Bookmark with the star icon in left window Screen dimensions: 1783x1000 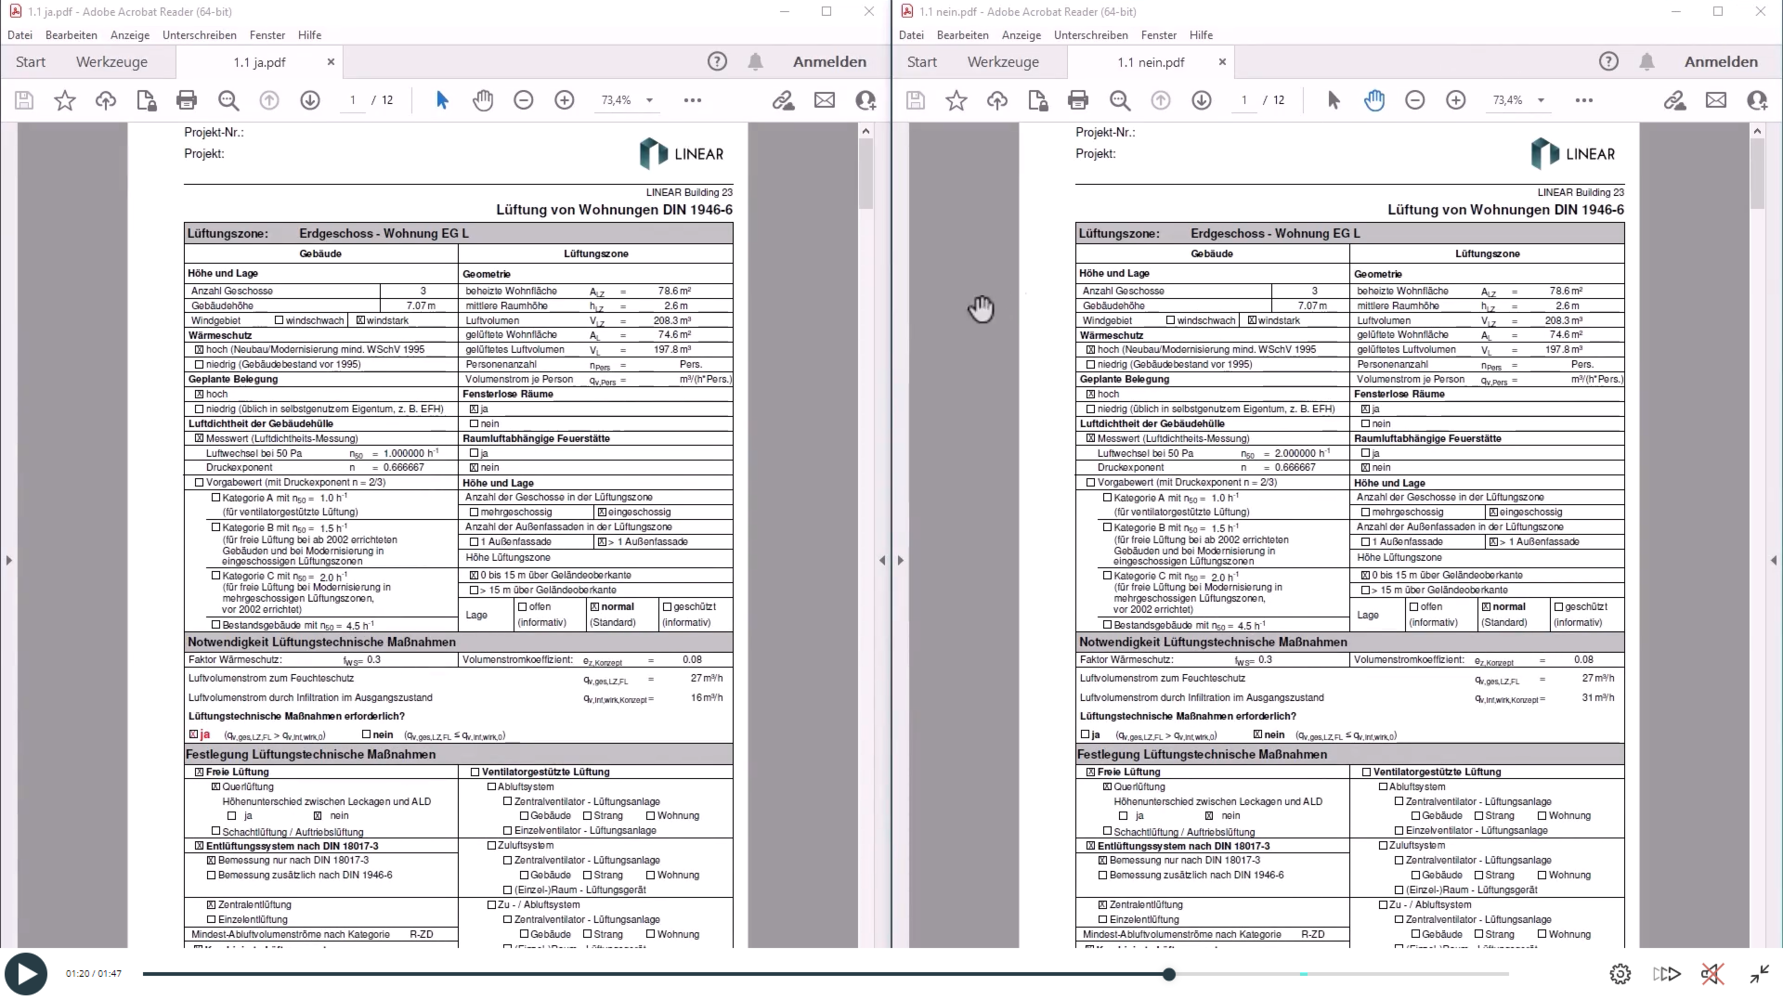(65, 100)
